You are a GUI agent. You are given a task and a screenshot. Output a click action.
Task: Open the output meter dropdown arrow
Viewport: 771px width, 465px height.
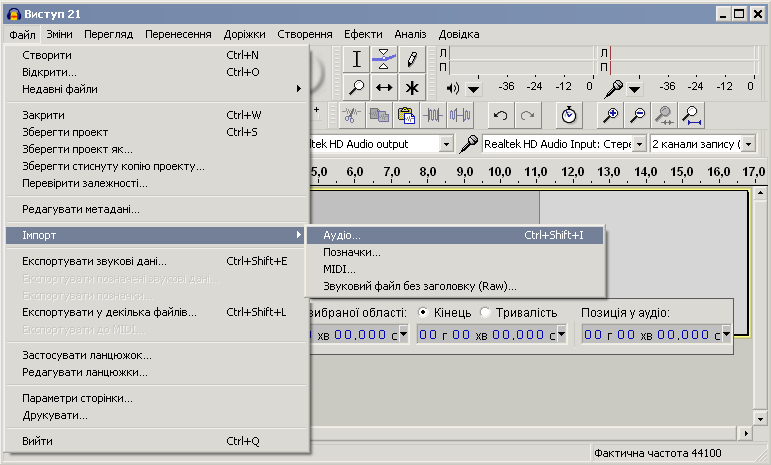point(473,89)
